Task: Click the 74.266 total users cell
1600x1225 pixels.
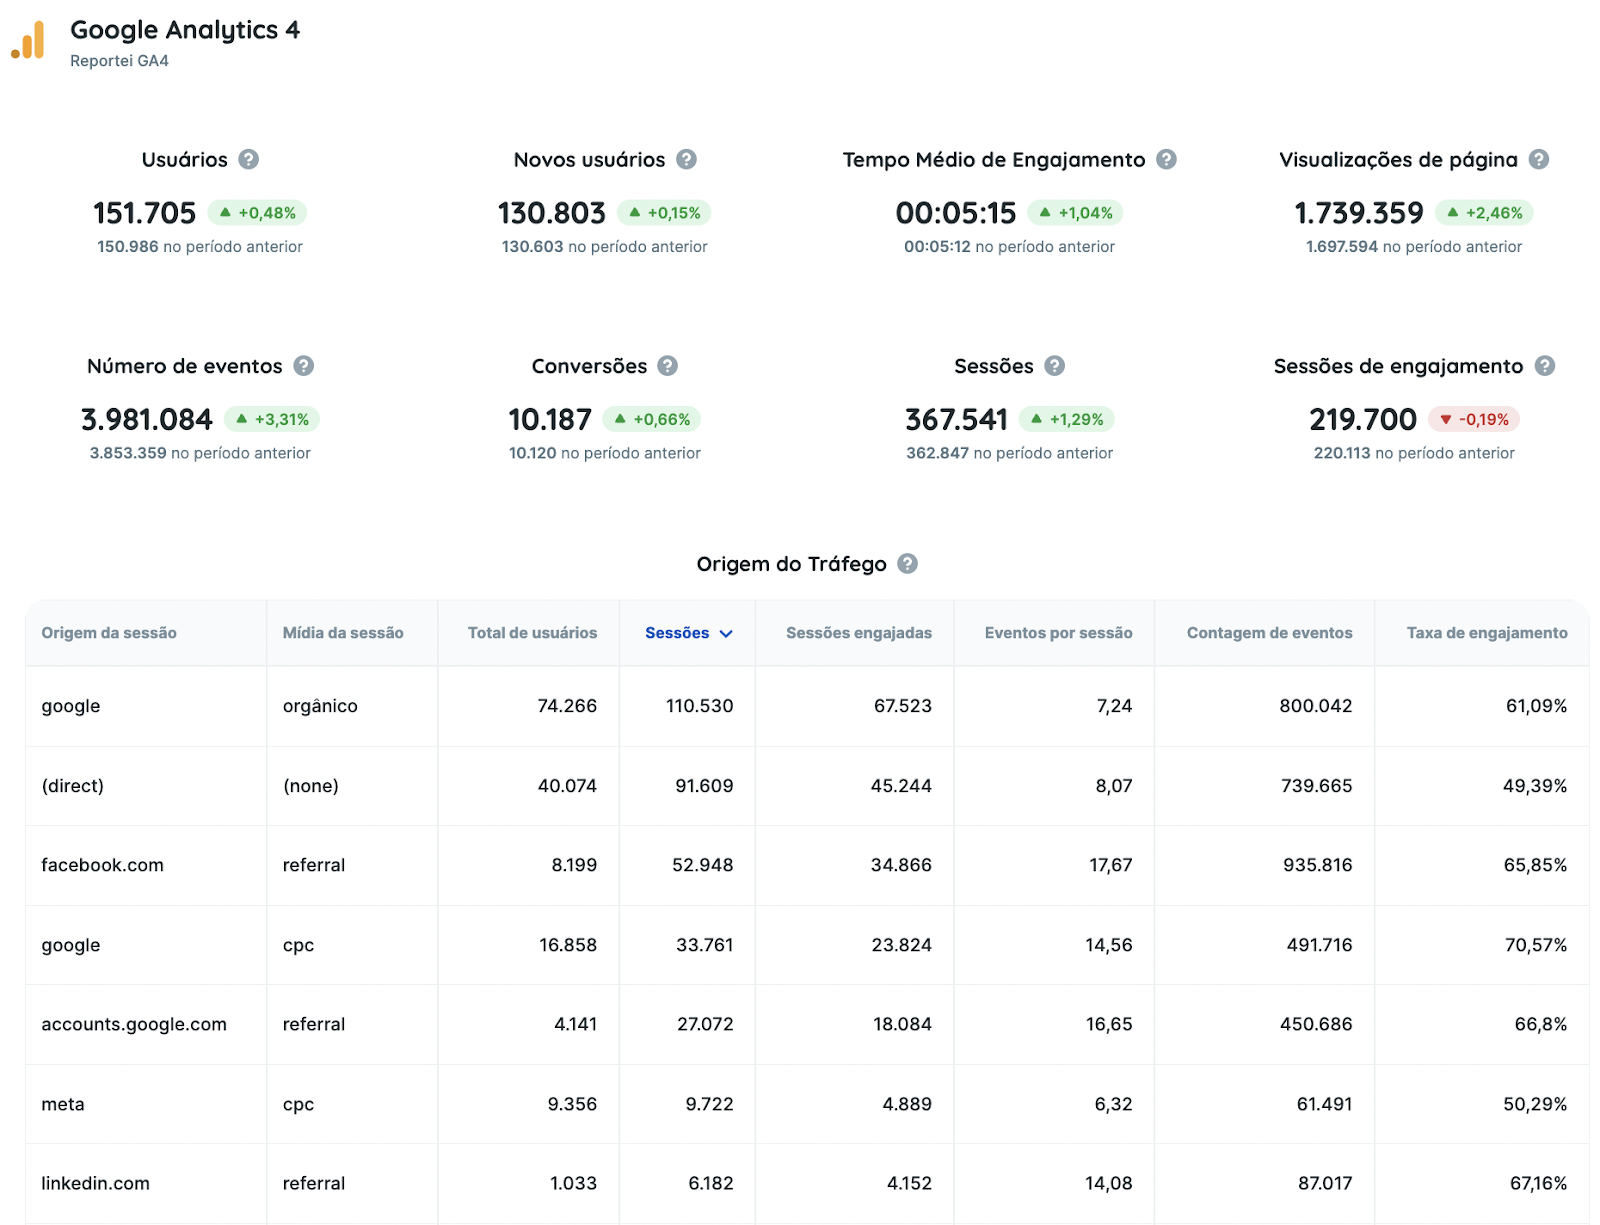Action: [567, 706]
